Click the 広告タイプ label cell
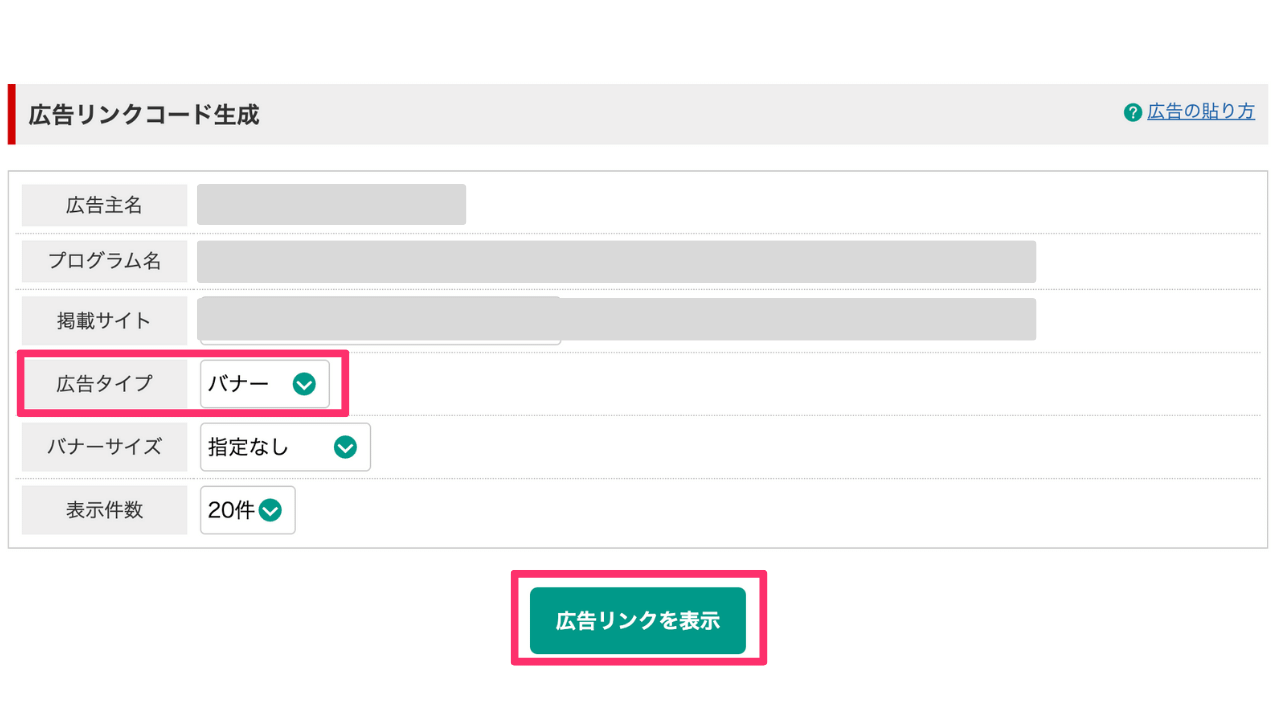 [104, 384]
